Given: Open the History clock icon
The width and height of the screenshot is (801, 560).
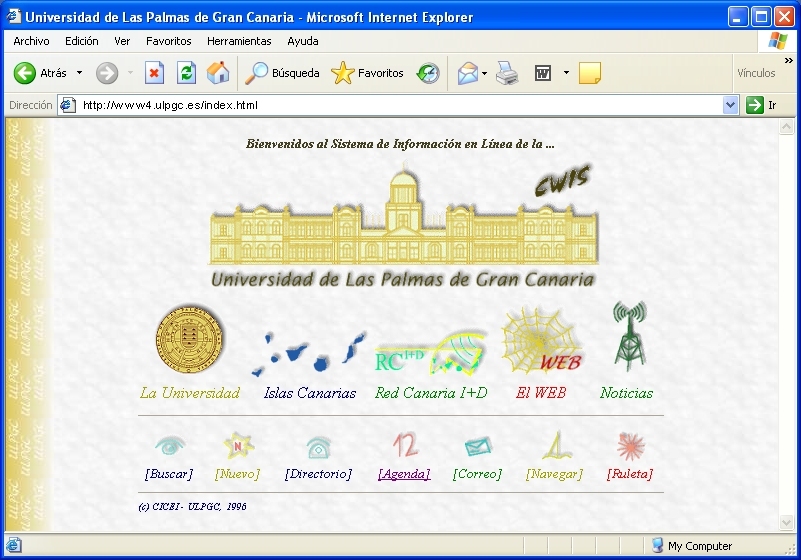Looking at the screenshot, I should (x=428, y=73).
